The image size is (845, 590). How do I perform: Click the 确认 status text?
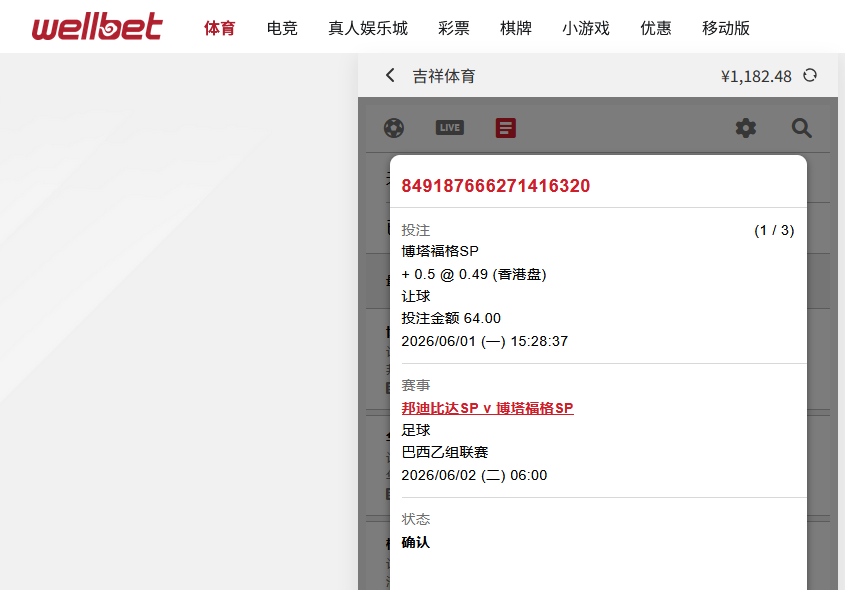pos(415,542)
